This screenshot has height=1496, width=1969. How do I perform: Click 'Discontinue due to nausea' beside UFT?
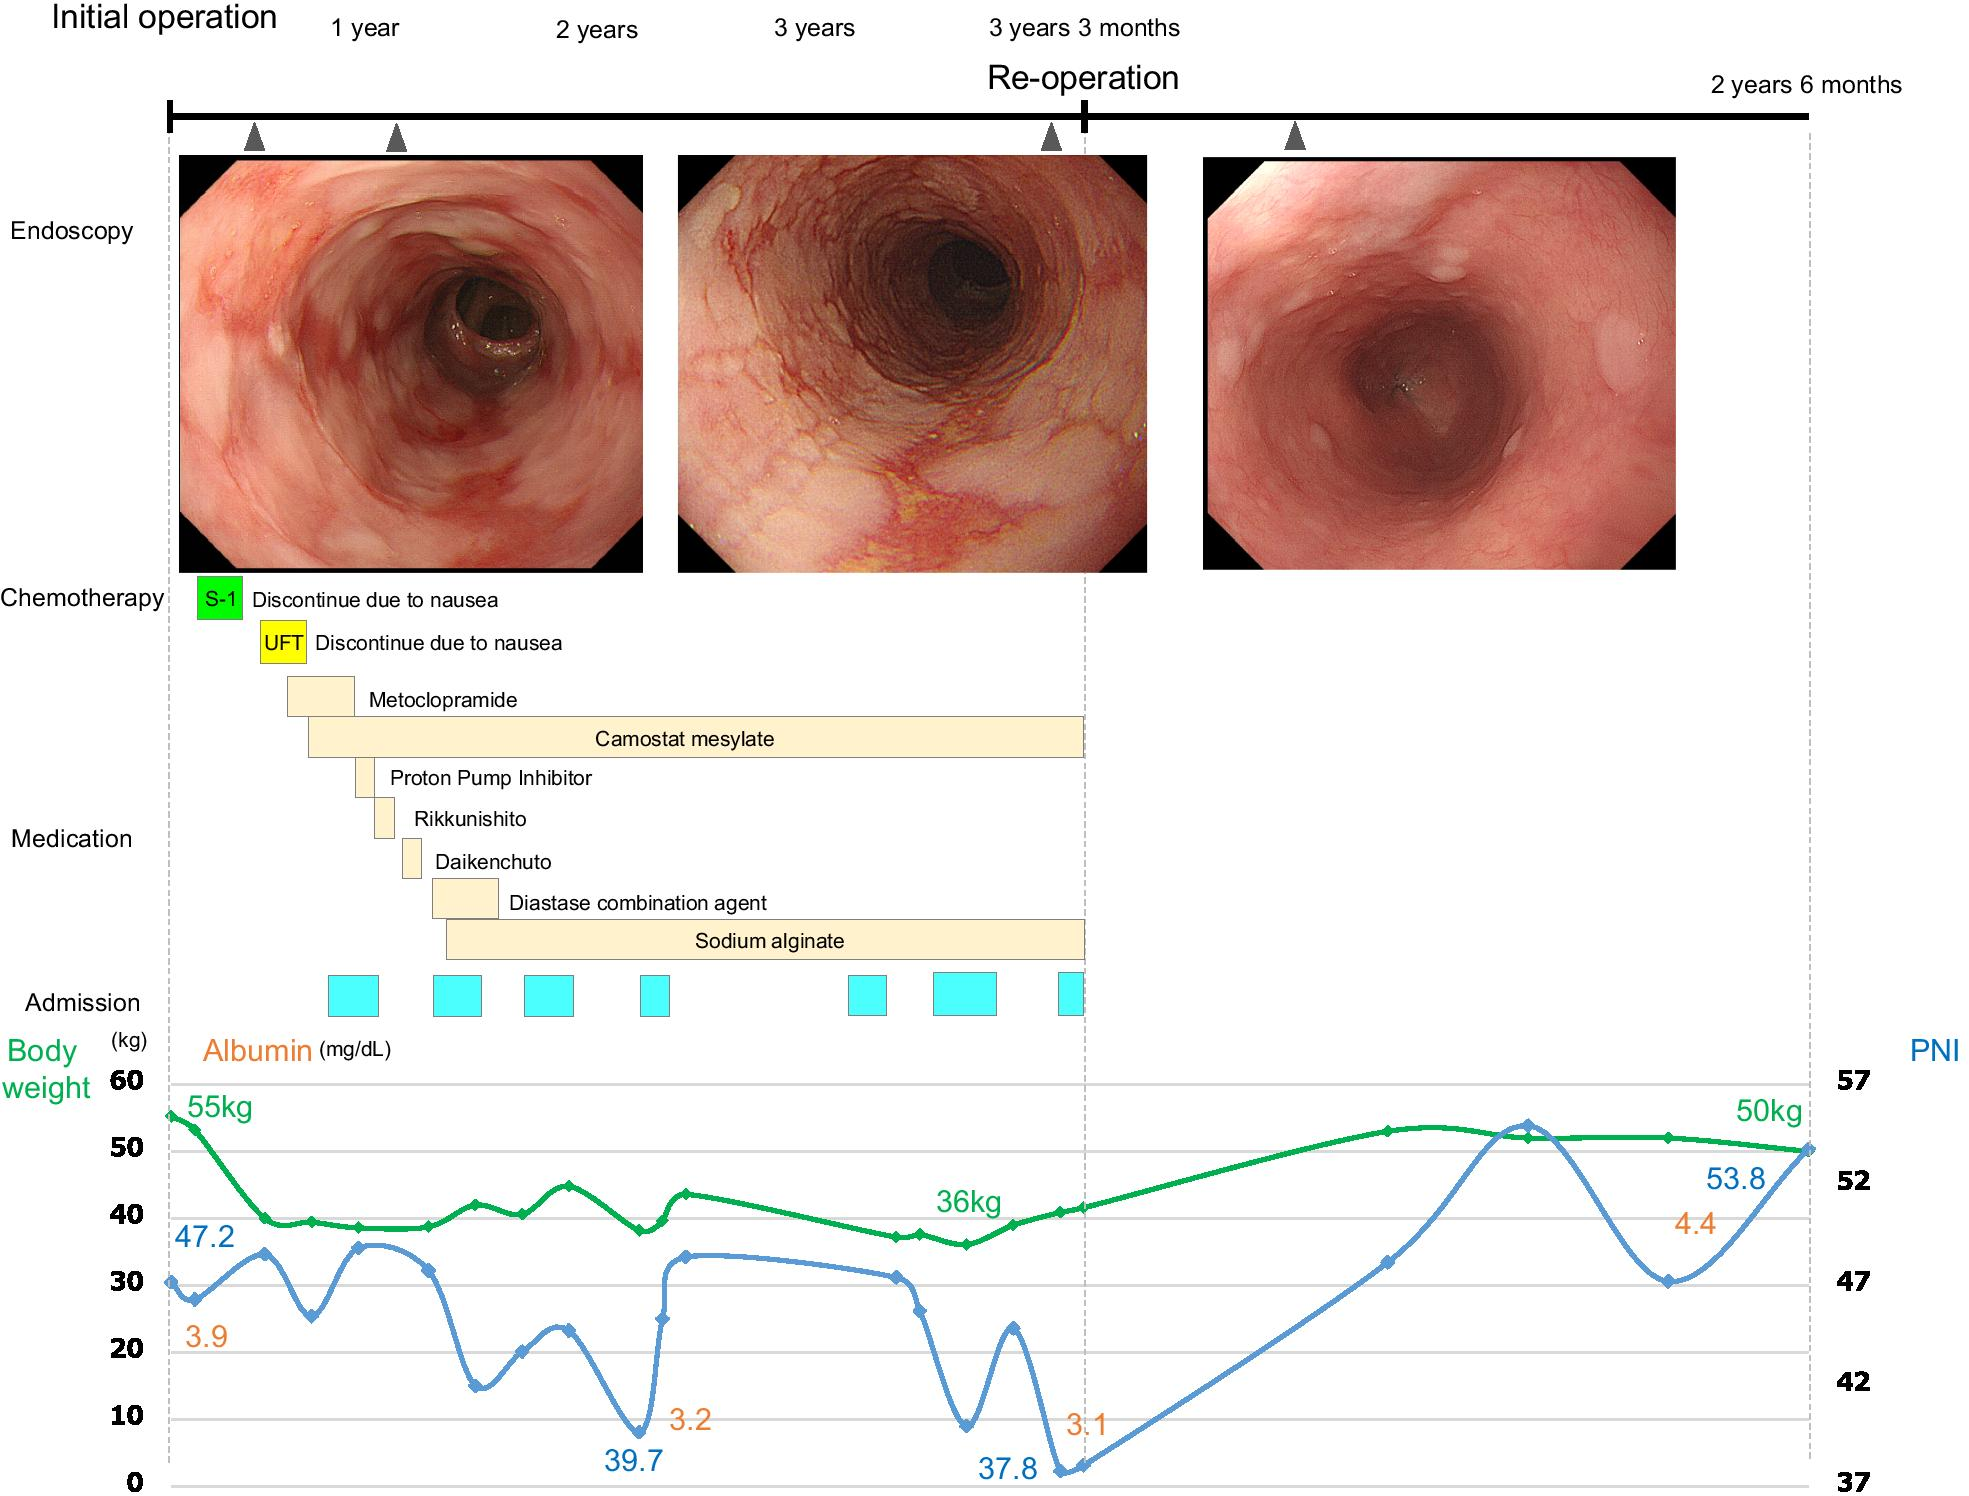(439, 643)
